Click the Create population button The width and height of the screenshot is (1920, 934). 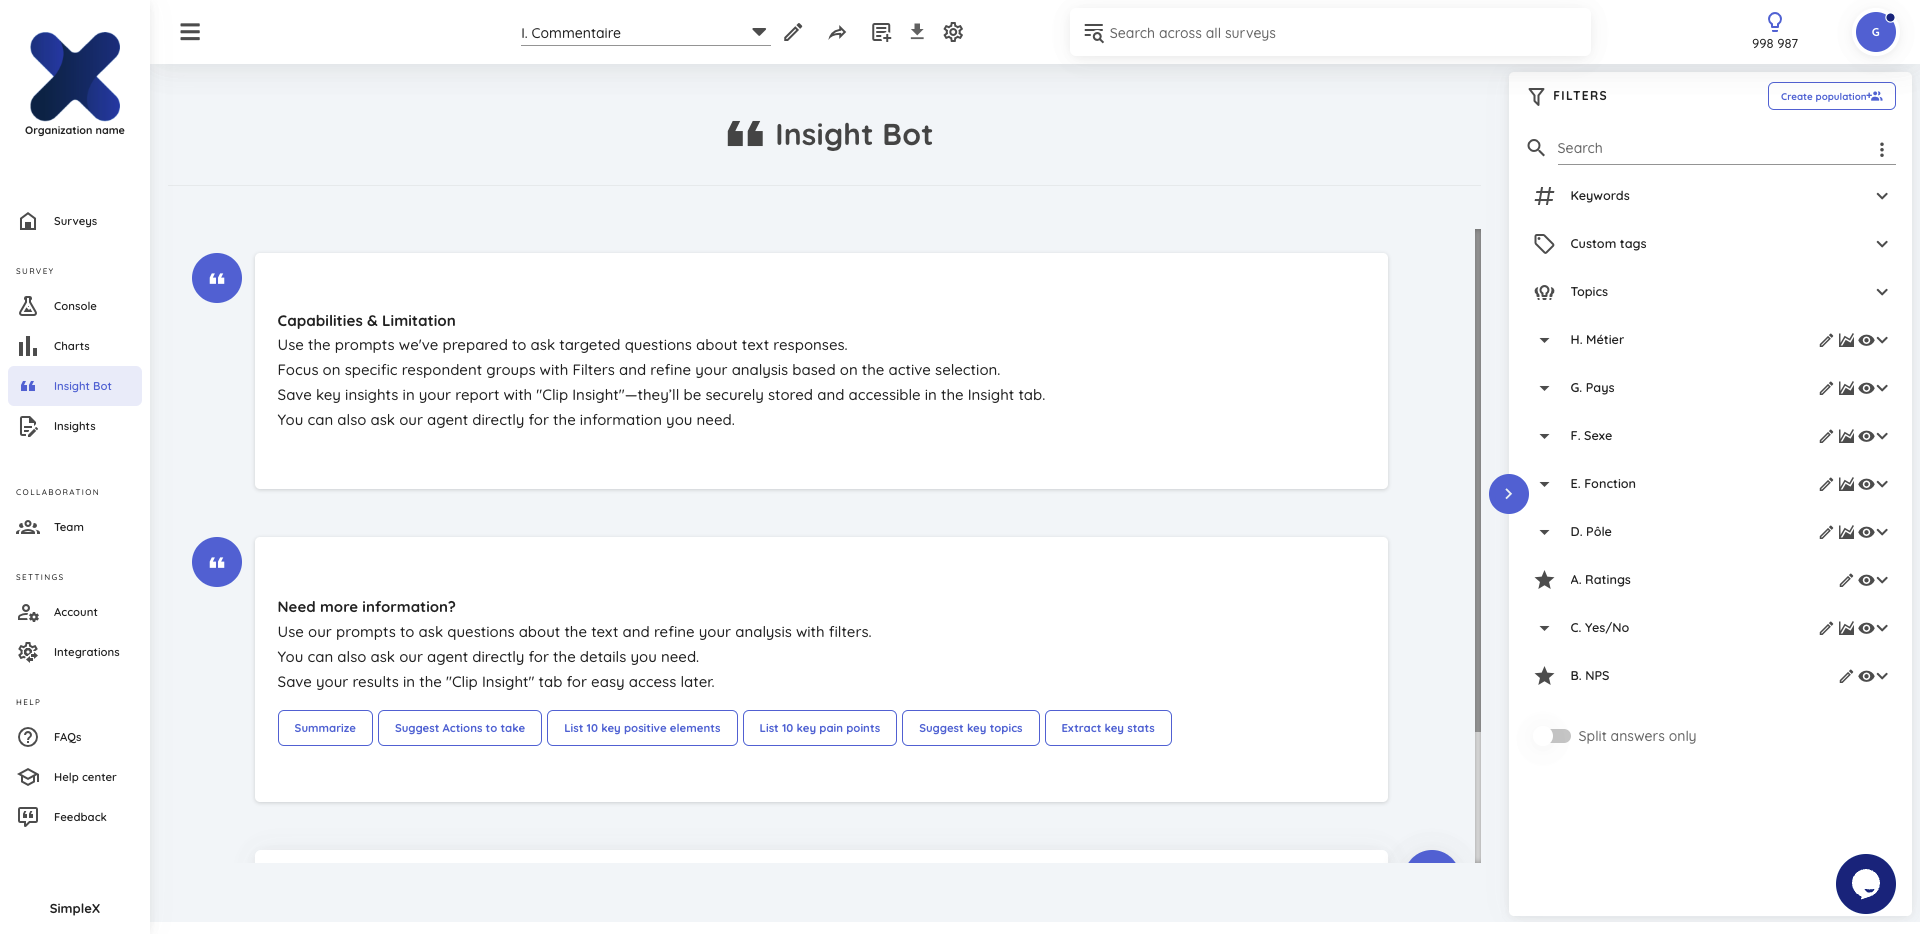1831,96
